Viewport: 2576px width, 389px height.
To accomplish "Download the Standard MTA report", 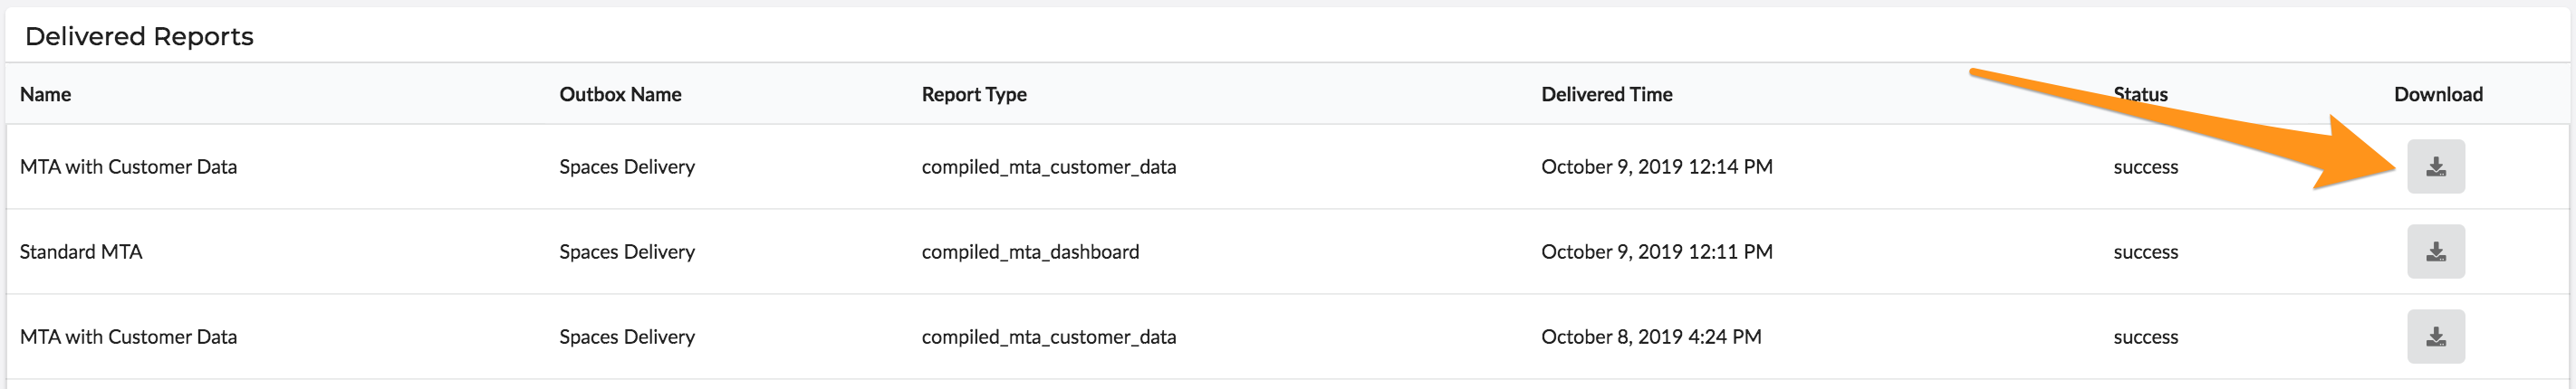I will pos(2435,251).
